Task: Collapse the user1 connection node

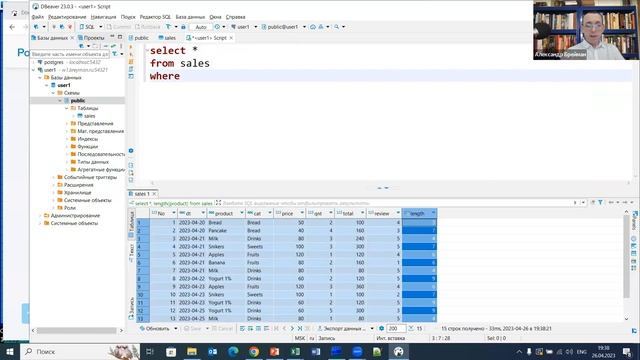Action: pos(33,70)
